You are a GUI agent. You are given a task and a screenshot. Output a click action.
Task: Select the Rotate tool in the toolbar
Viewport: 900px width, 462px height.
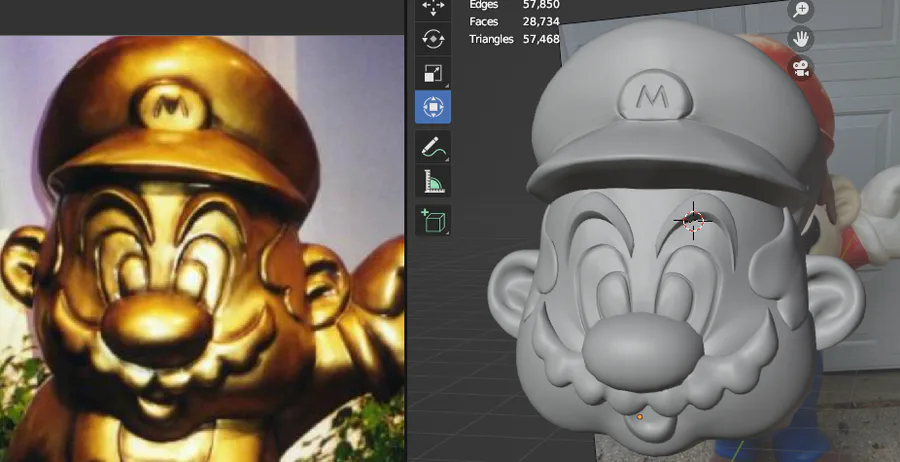point(433,39)
